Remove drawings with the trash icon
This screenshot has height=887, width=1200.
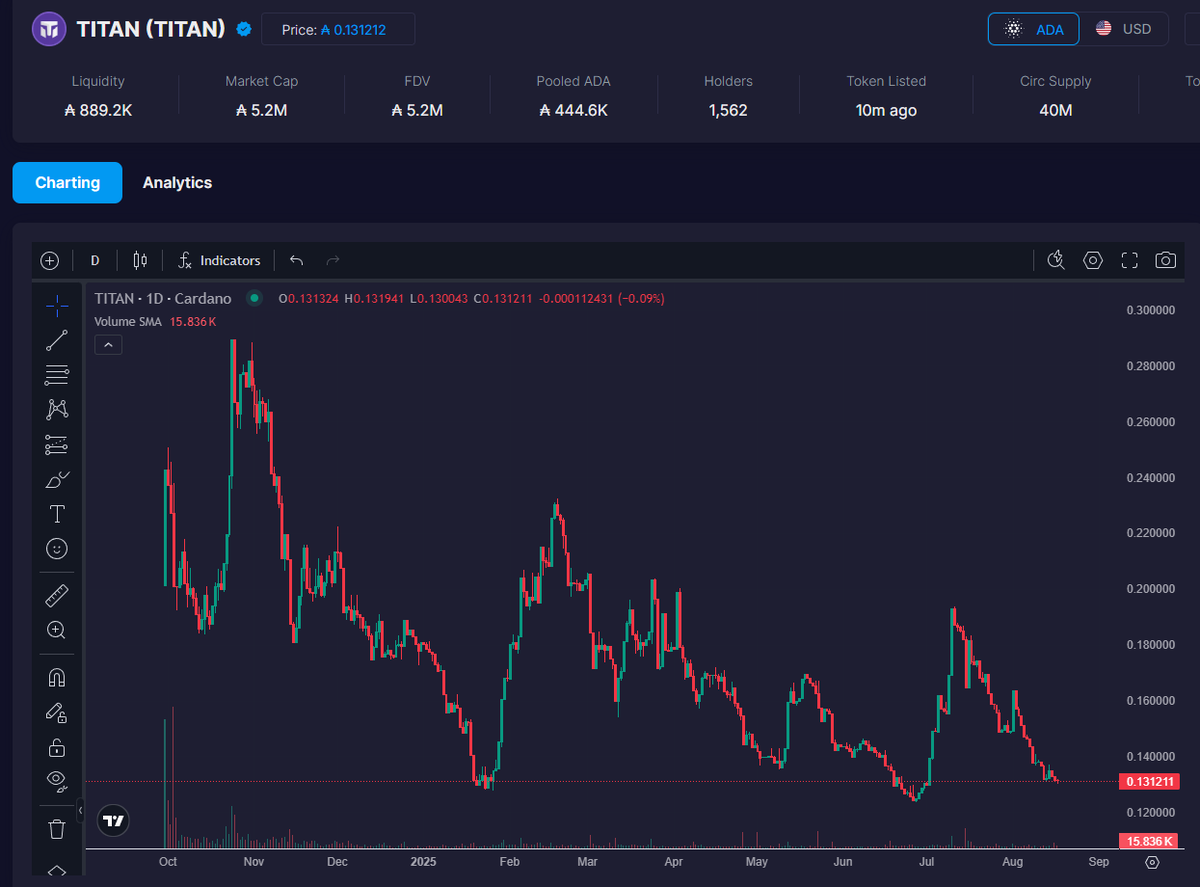[x=57, y=828]
